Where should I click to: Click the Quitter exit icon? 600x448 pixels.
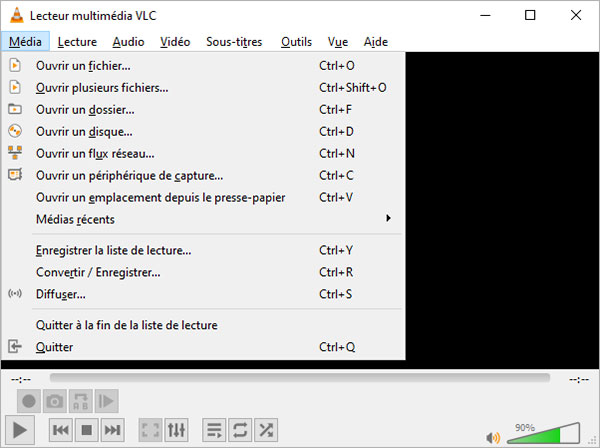coord(15,347)
